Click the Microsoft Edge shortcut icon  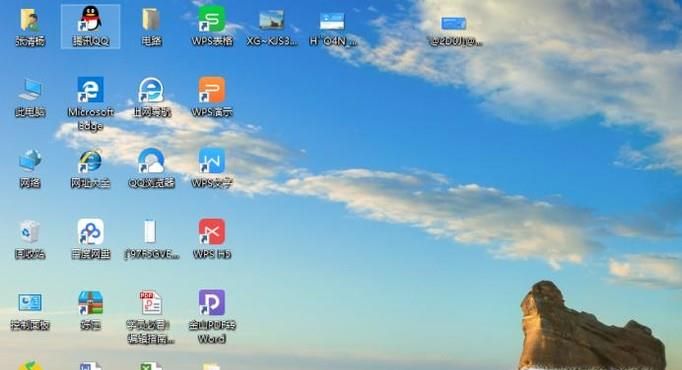90,103
